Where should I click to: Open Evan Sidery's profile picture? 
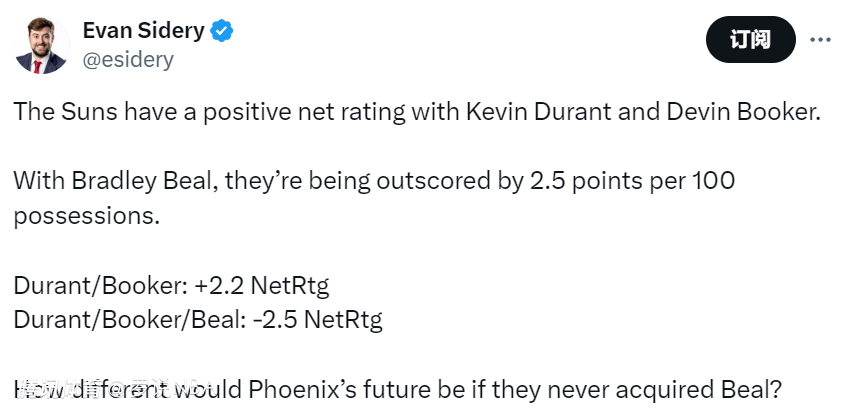click(42, 45)
